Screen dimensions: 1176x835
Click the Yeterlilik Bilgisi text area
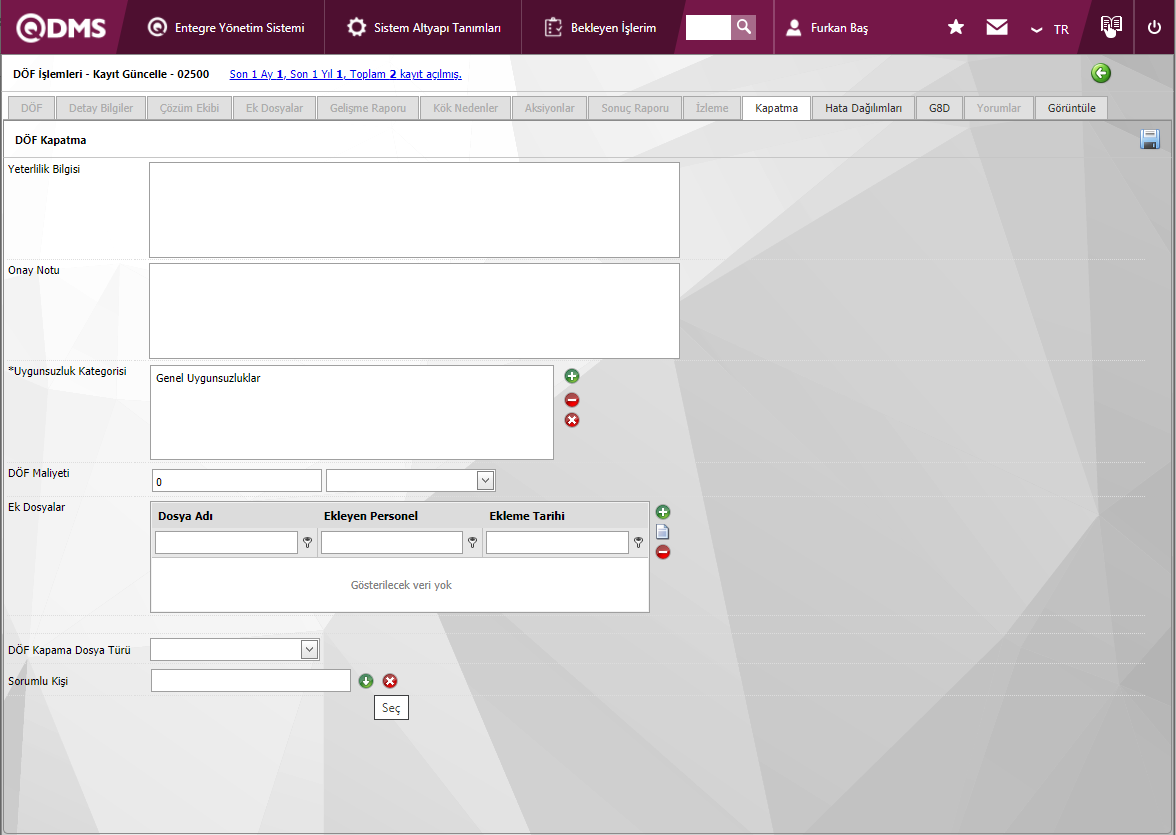[414, 210]
